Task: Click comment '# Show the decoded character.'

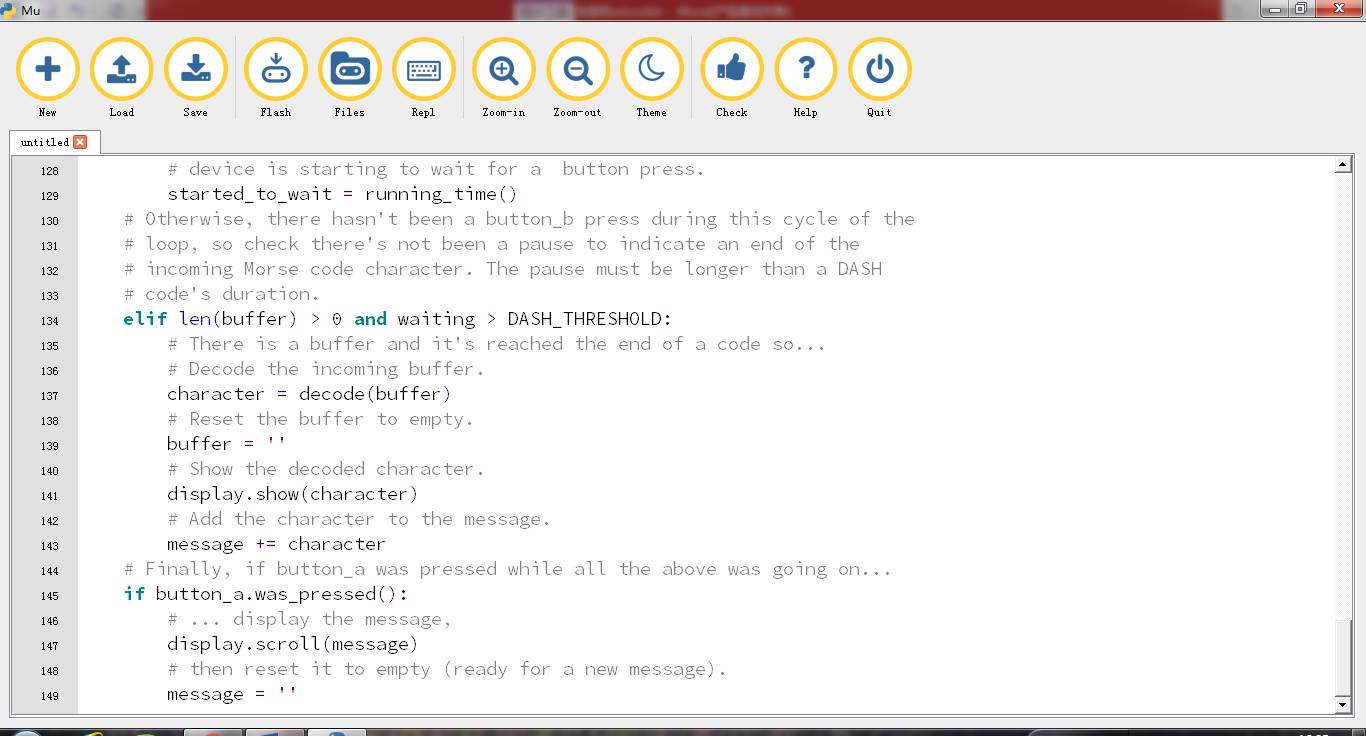Action: pyautogui.click(x=326, y=469)
